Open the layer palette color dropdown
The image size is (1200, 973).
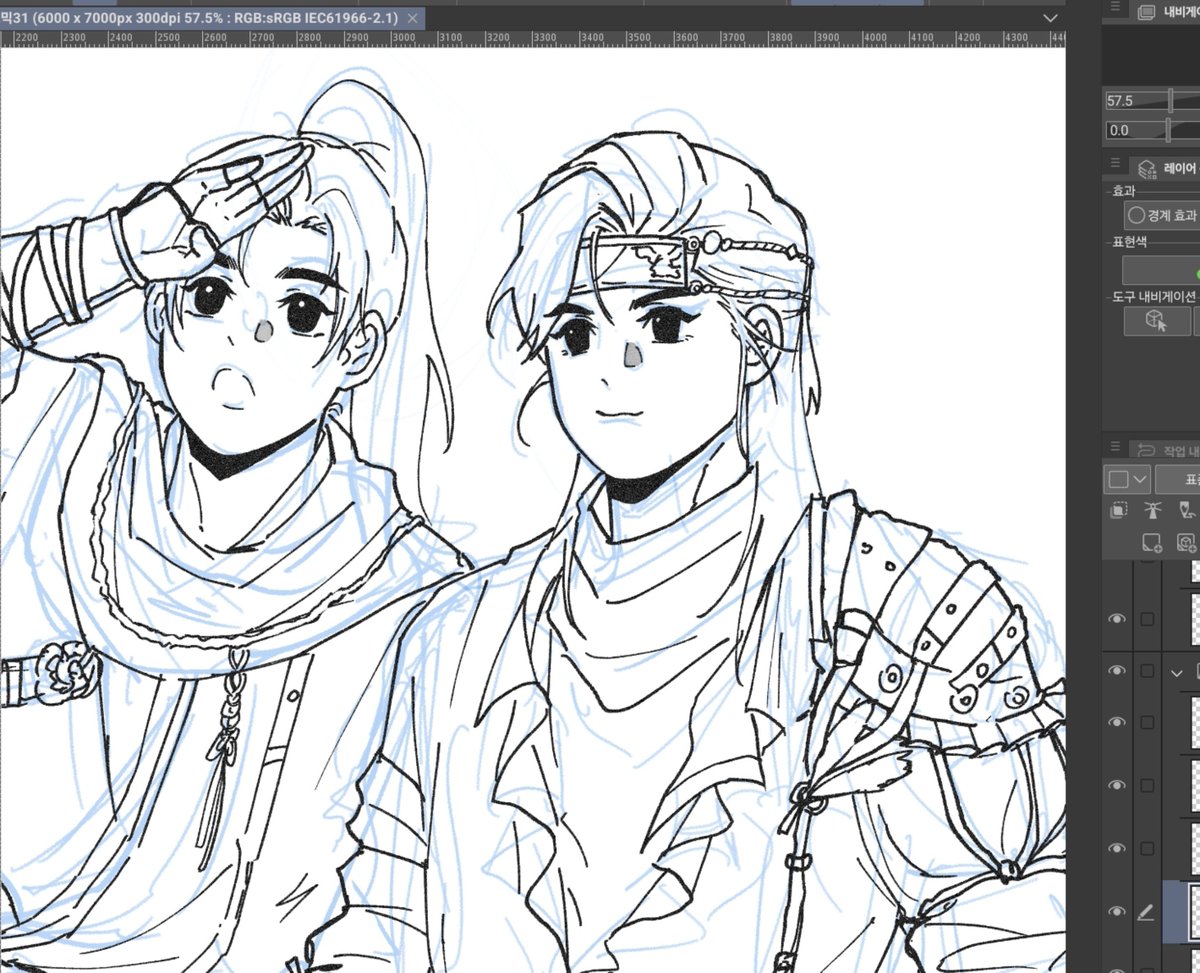(1127, 479)
